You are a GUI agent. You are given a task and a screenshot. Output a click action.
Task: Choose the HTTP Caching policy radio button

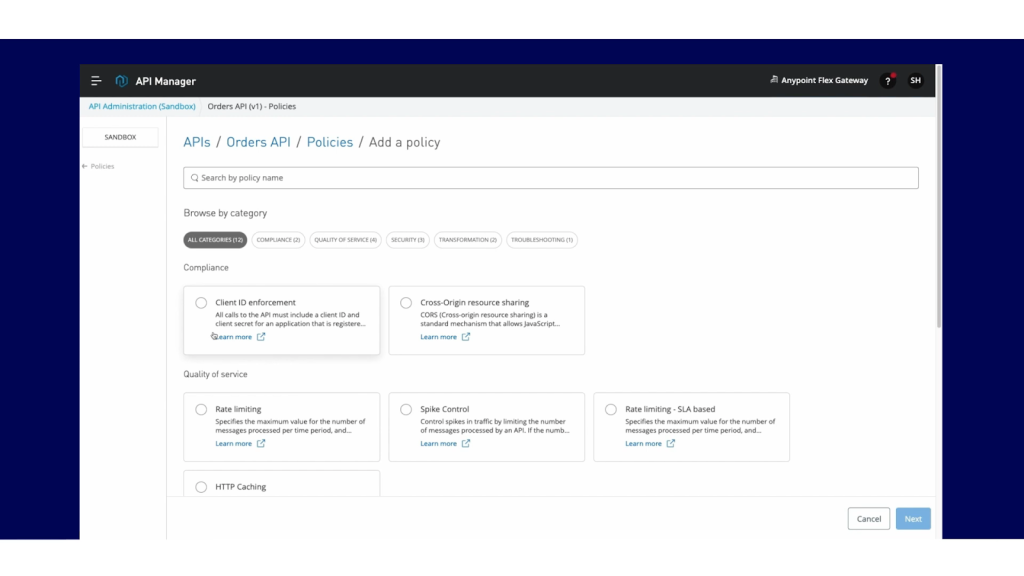coord(201,487)
